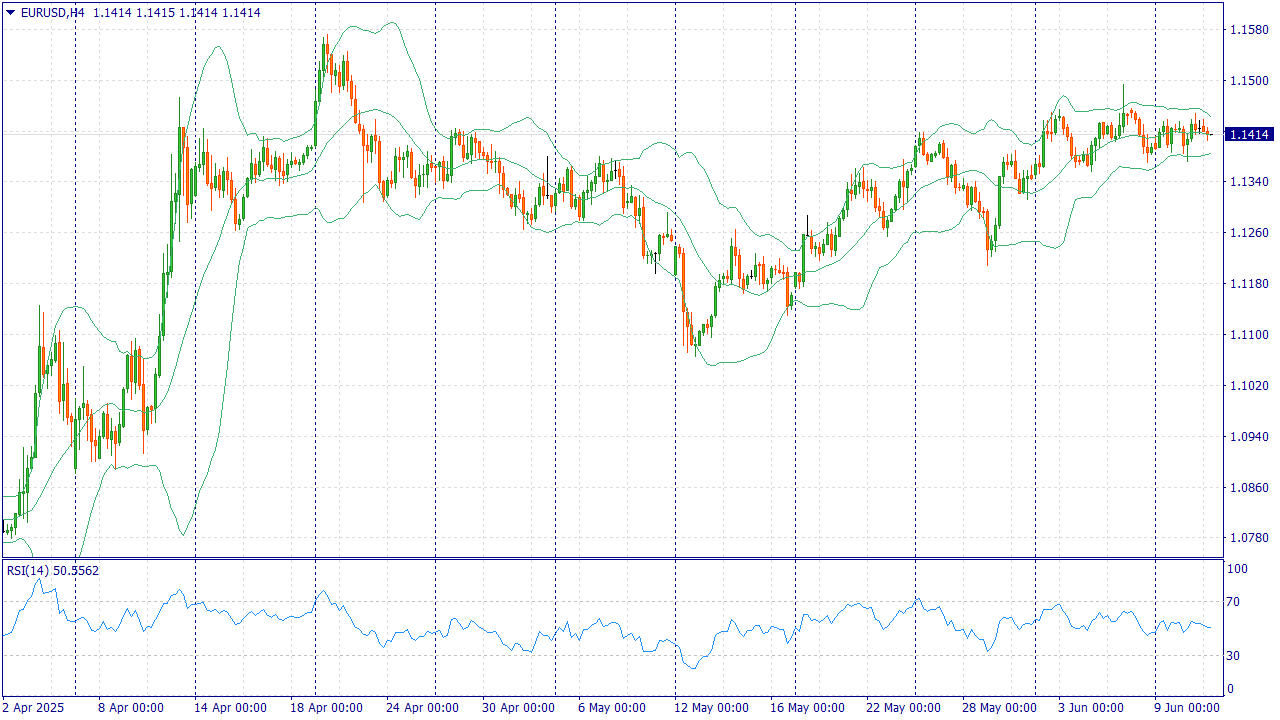This screenshot has height=720, width=1280.
Task: Click the 1.1020 price axis value
Action: click(x=1247, y=386)
